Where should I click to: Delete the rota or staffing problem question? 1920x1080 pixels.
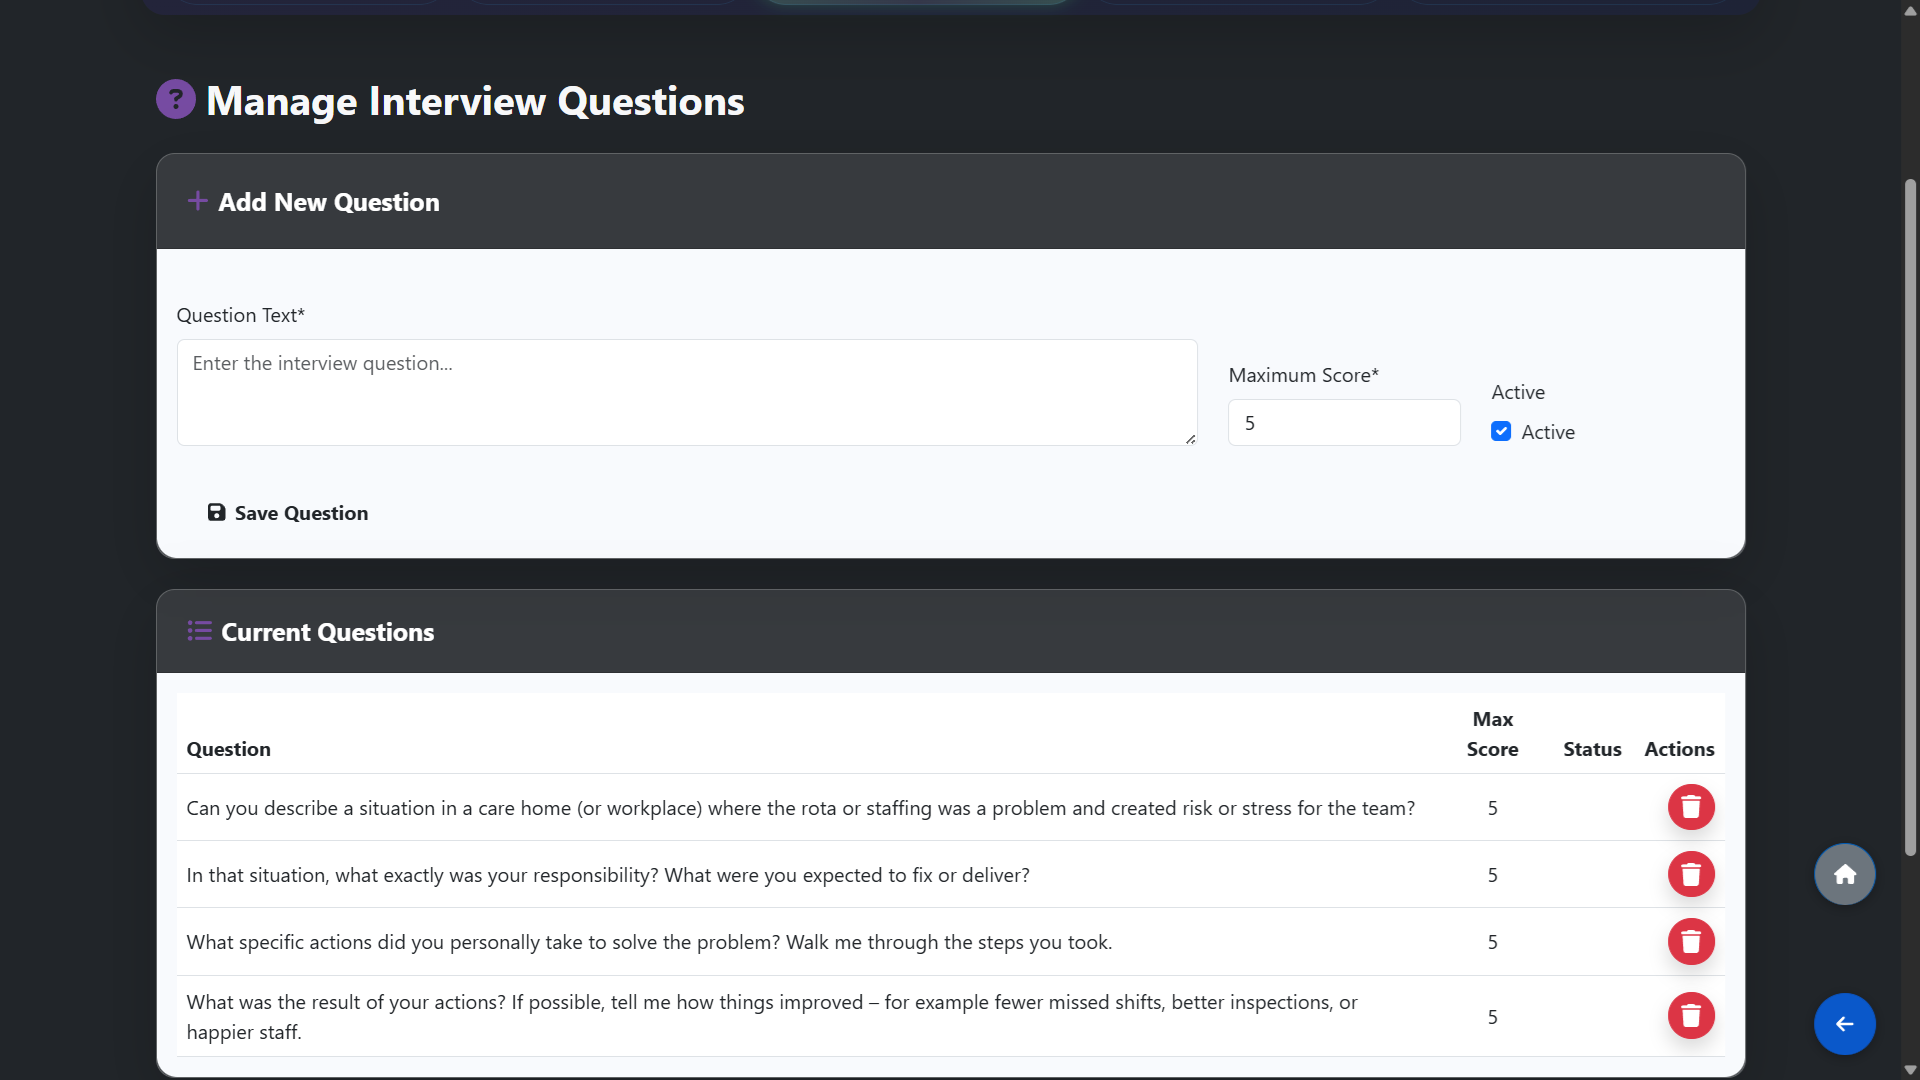click(x=1691, y=807)
